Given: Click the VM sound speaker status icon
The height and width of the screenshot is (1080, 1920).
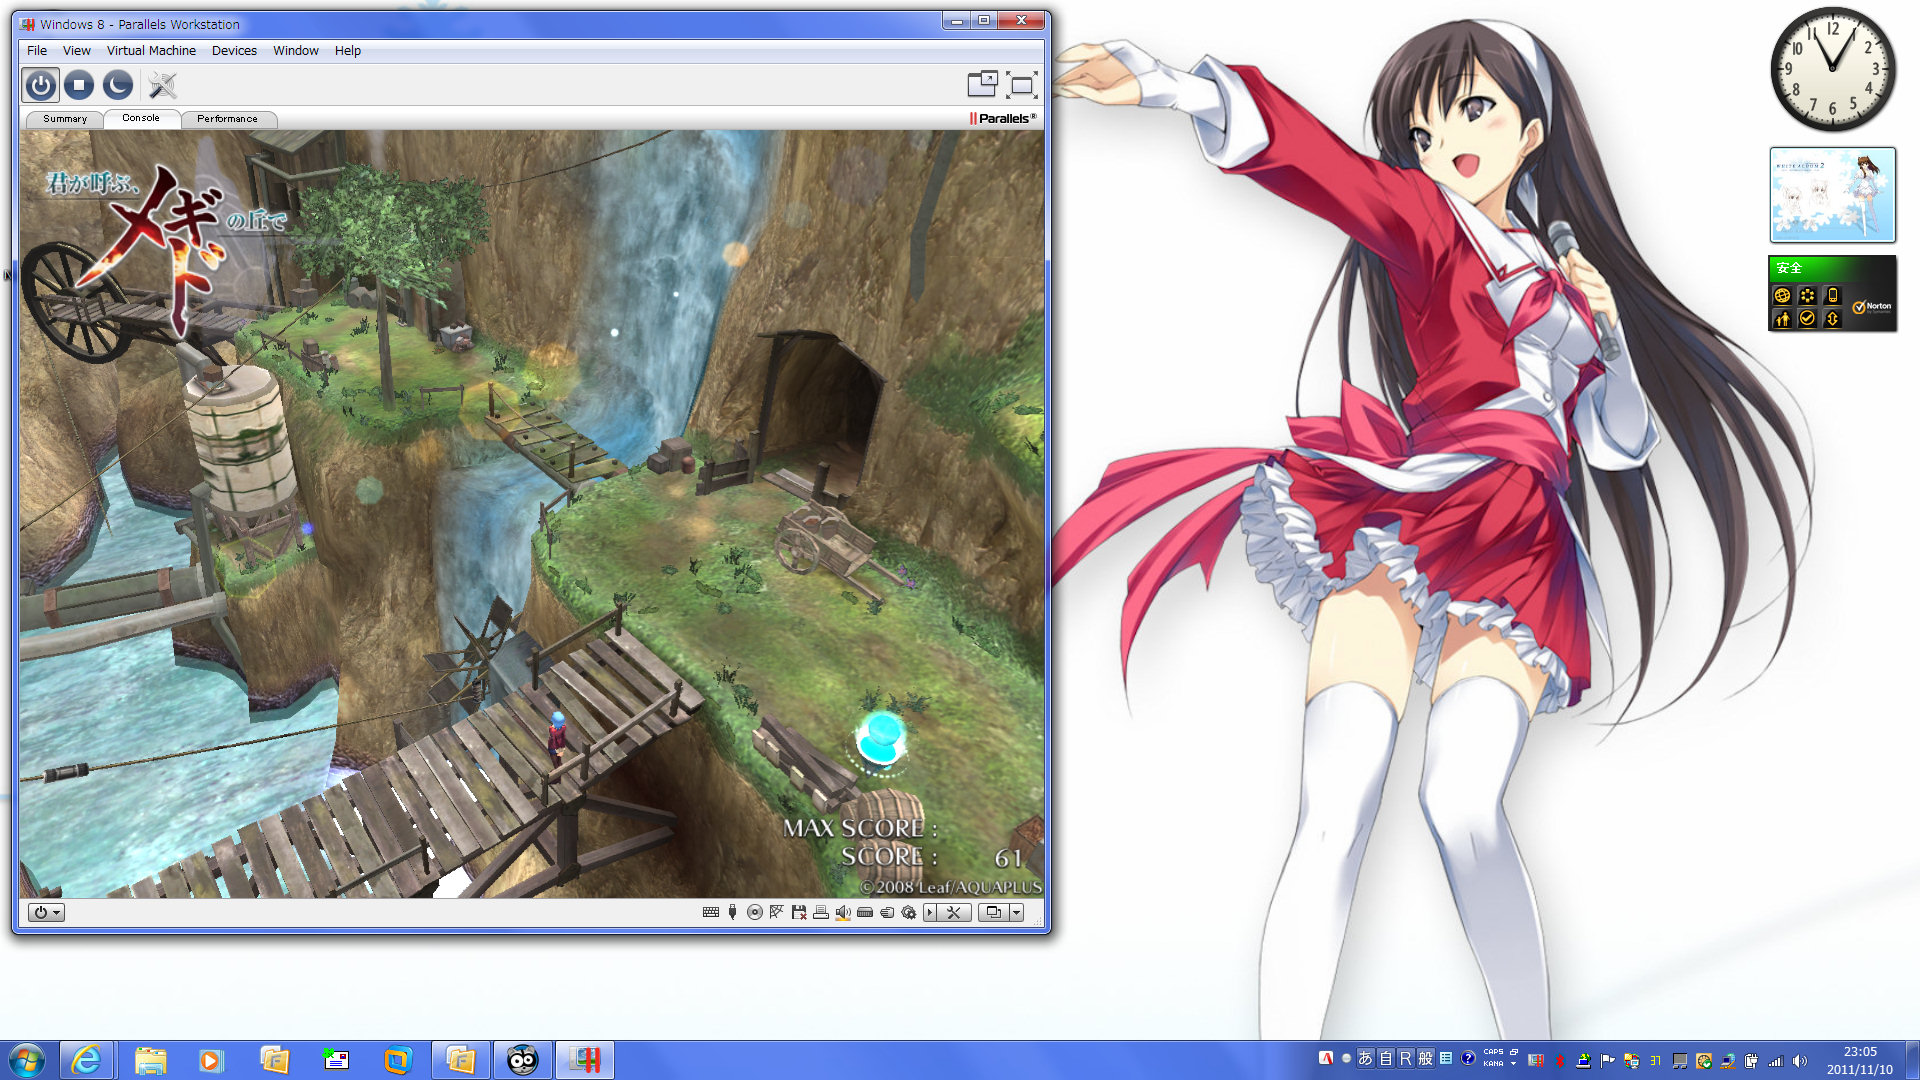Looking at the screenshot, I should pos(843,912).
